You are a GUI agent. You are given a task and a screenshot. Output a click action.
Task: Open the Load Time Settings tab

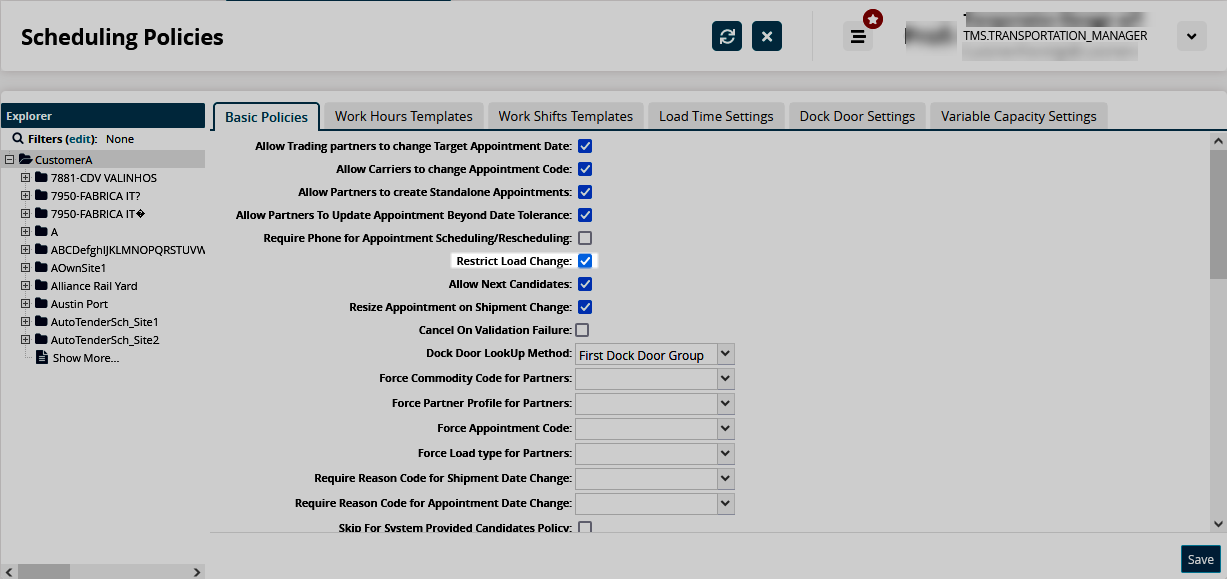click(x=716, y=116)
